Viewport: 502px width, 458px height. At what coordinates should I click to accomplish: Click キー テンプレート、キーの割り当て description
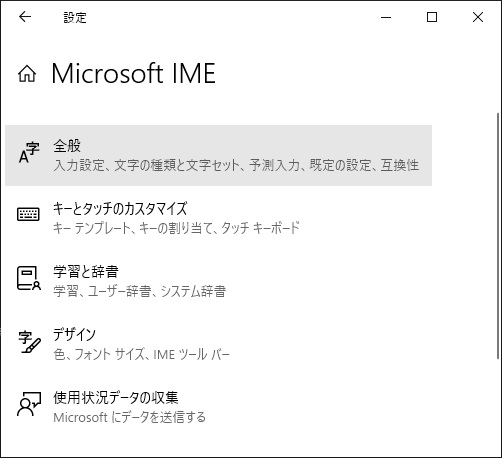[x=176, y=228]
